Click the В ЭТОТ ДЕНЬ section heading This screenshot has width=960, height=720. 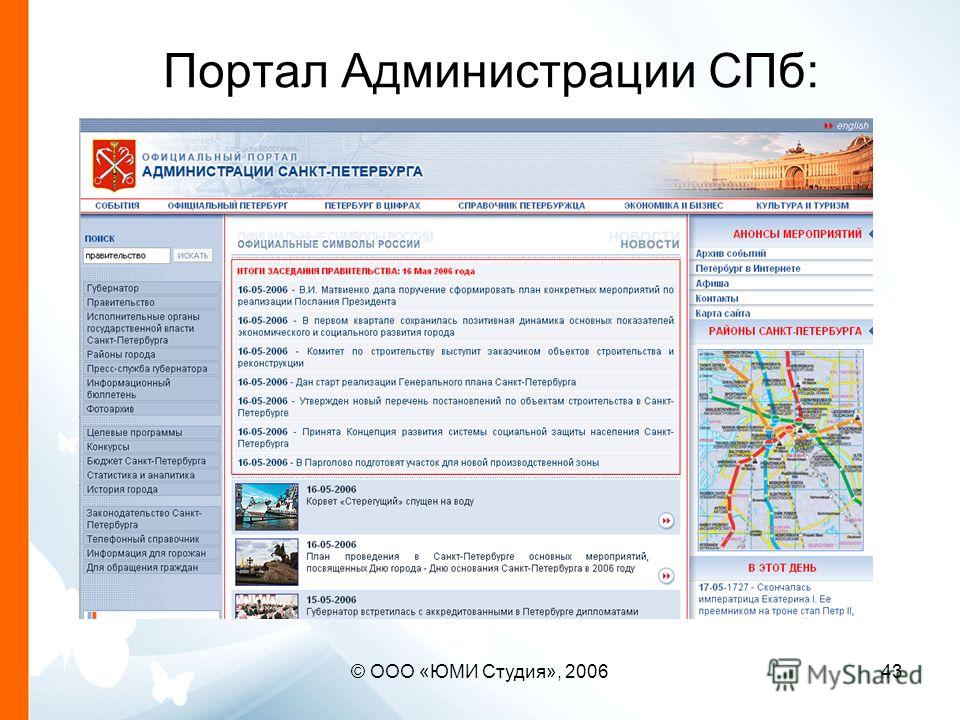point(782,568)
